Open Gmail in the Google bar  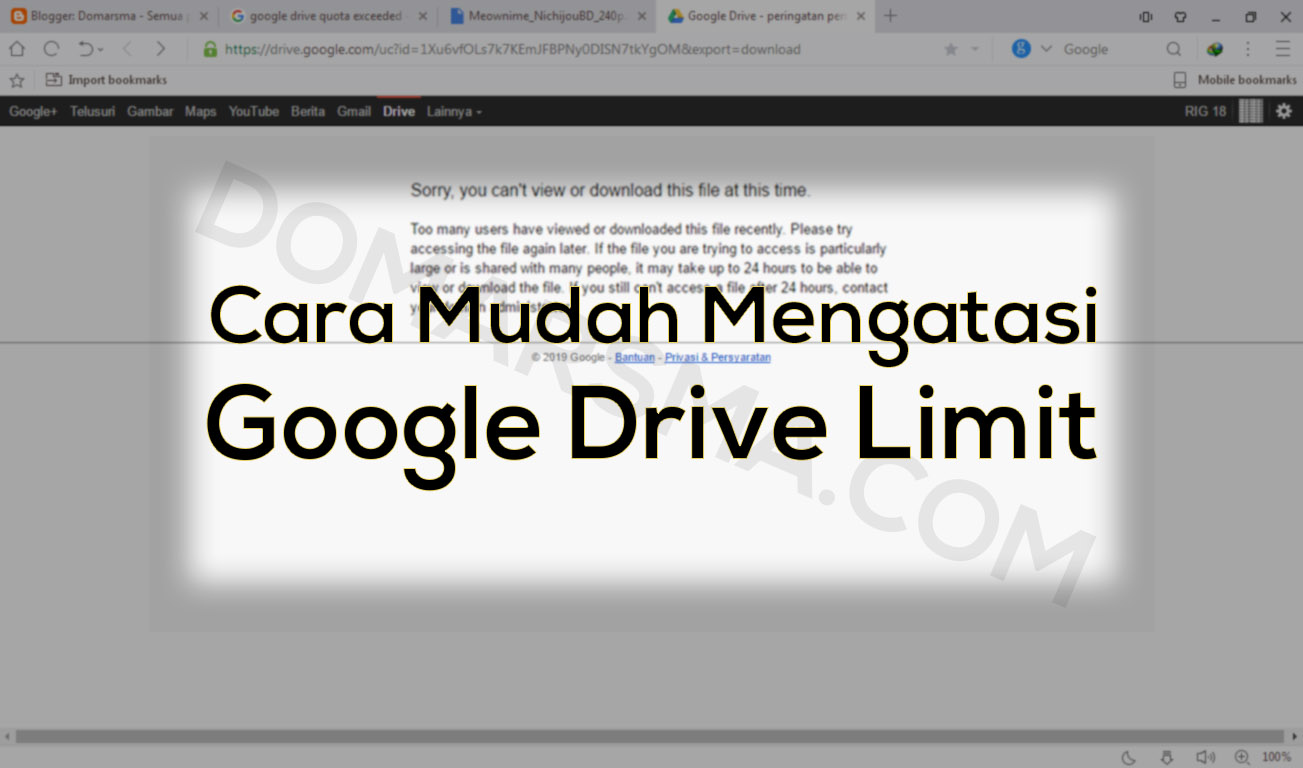354,111
